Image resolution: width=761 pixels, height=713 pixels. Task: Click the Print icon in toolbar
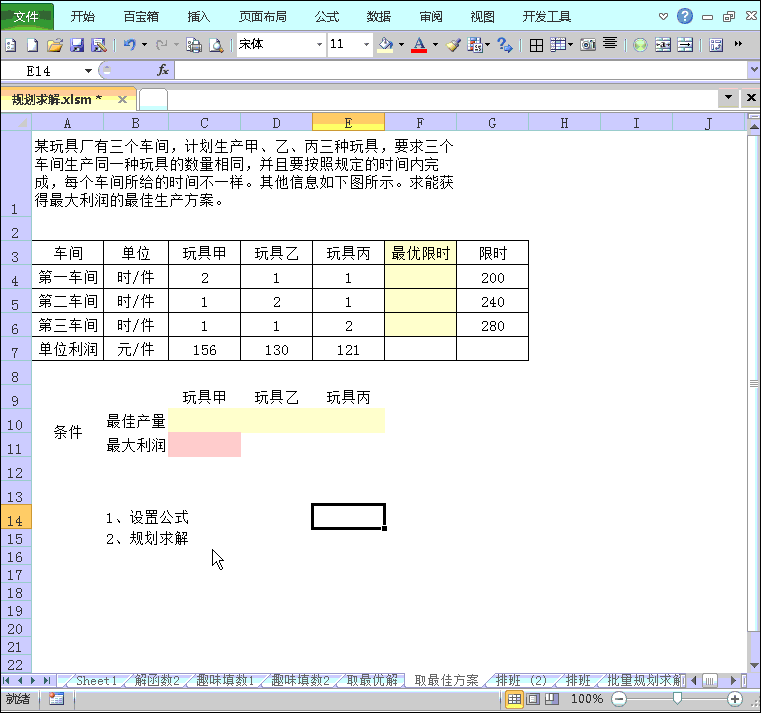(194, 45)
